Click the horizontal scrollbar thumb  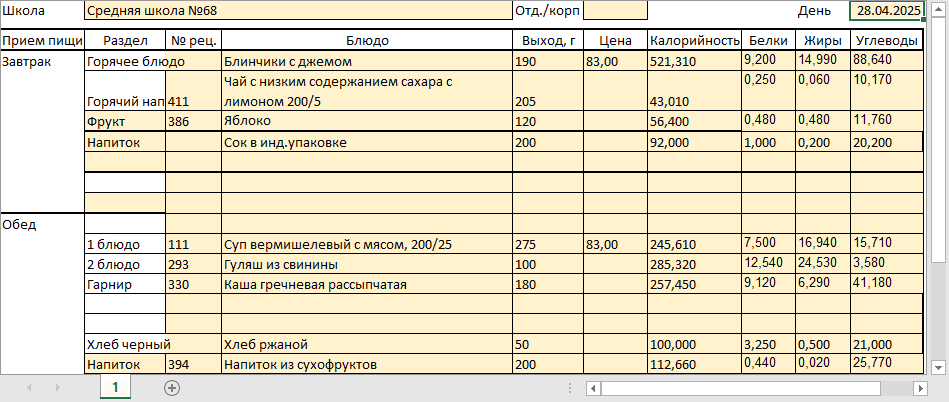click(x=741, y=388)
